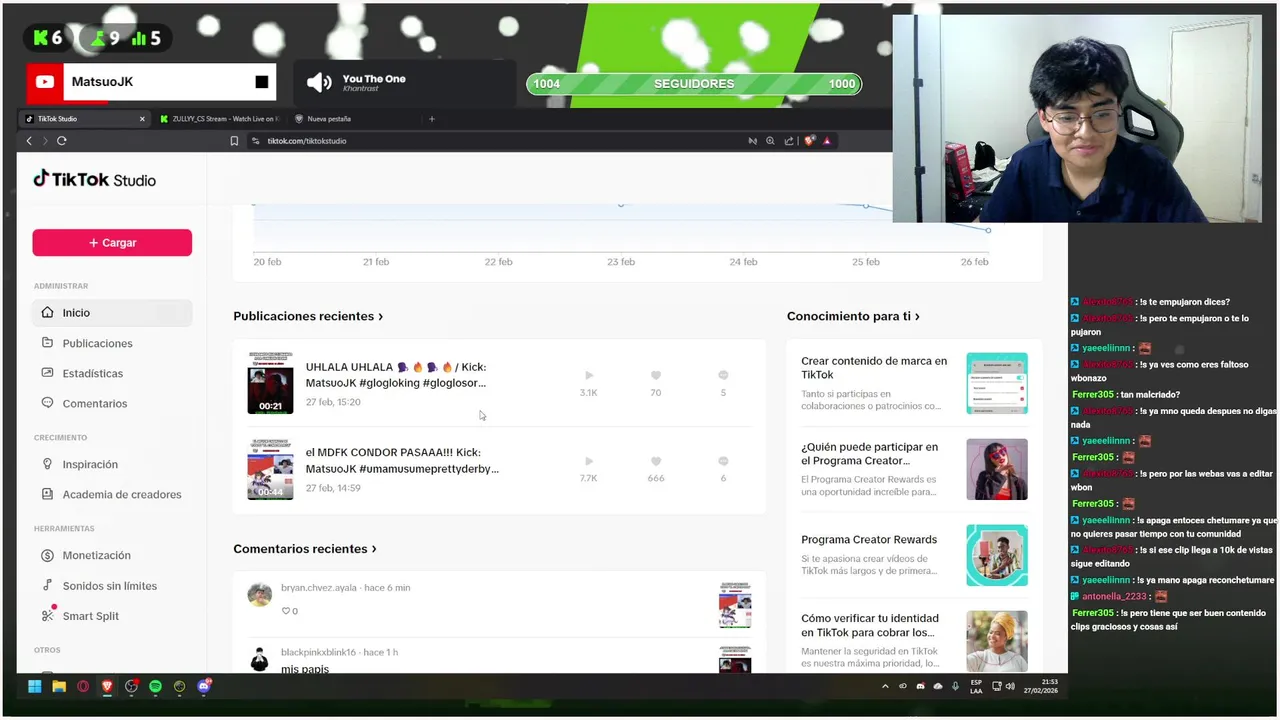The width and height of the screenshot is (1280, 720).
Task: Click bryan.chvez.ayala avatar
Action: (x=260, y=595)
